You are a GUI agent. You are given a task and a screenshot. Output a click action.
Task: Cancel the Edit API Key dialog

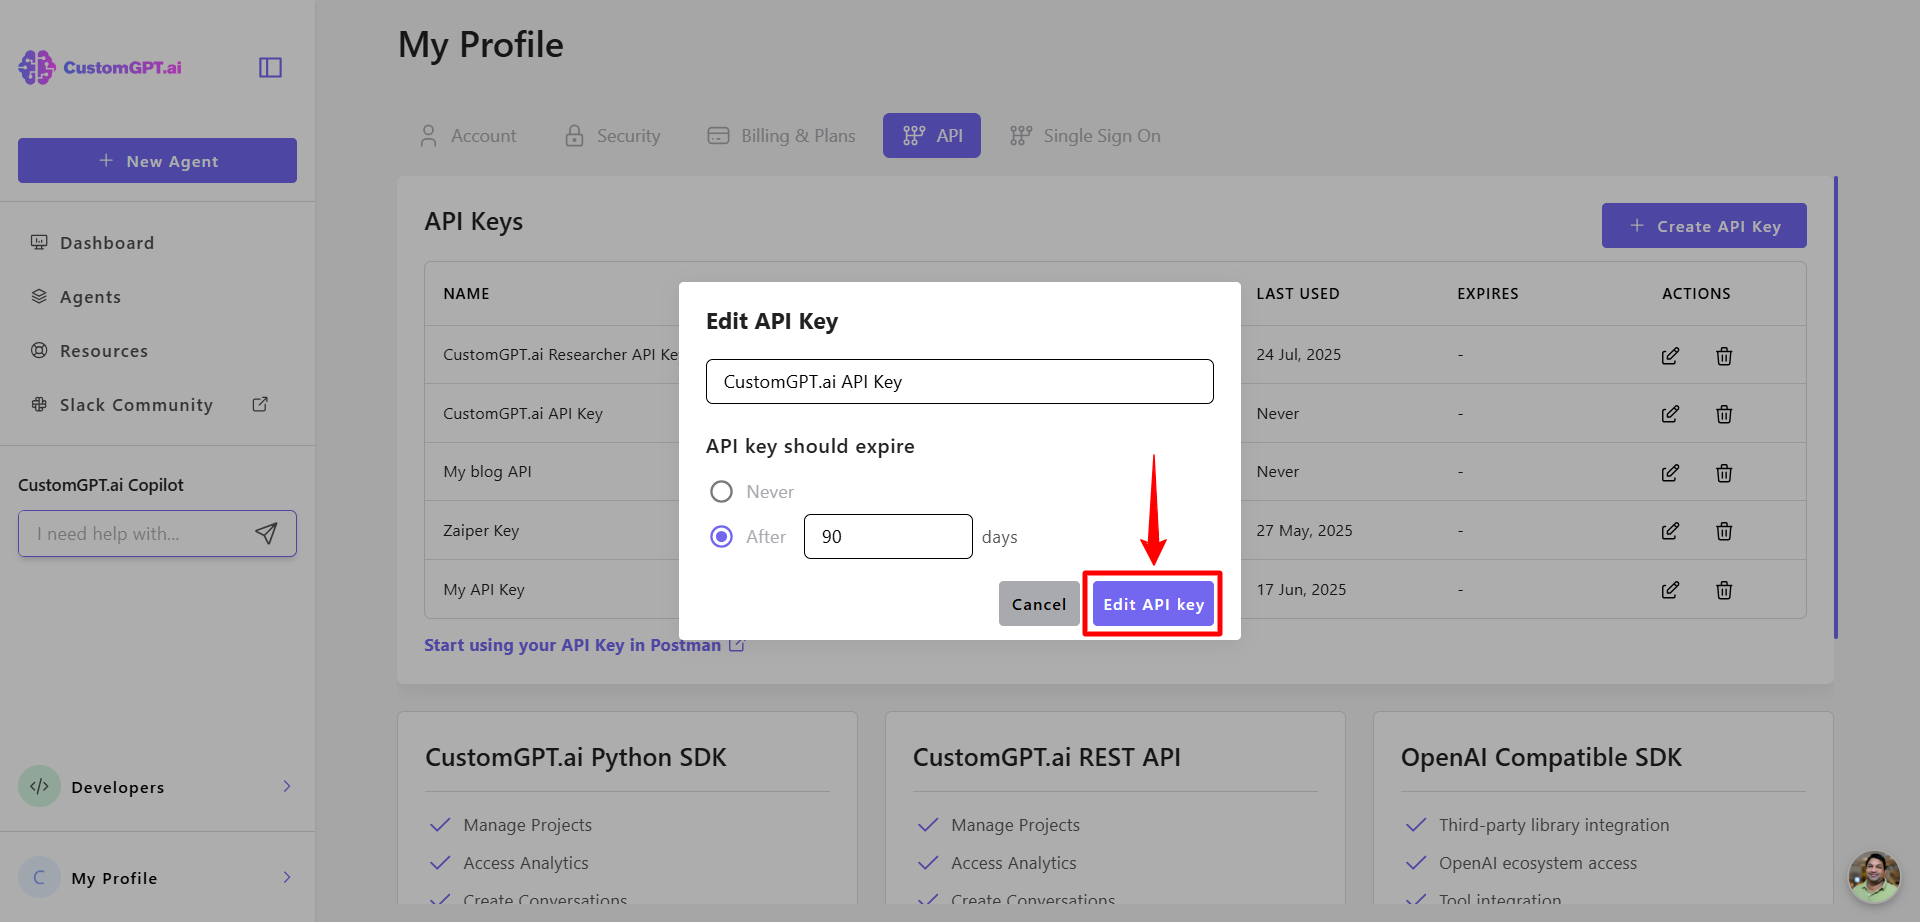pos(1039,604)
